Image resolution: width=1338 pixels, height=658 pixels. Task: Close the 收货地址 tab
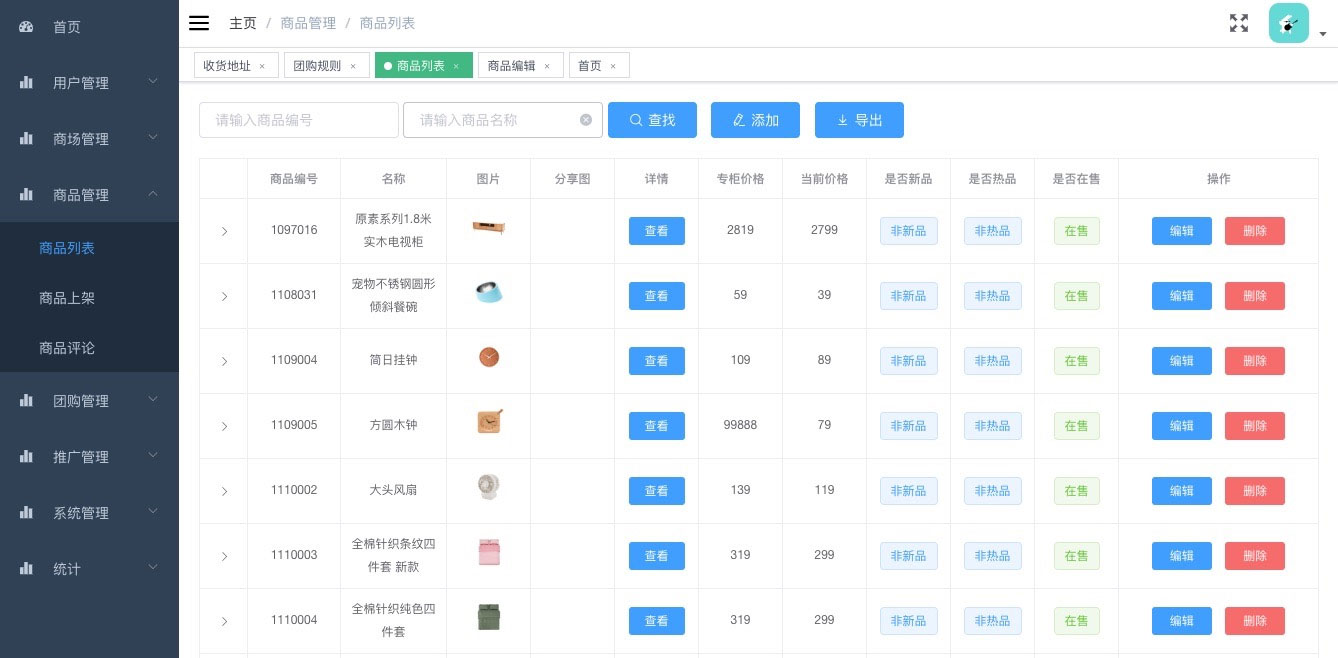coord(262,66)
